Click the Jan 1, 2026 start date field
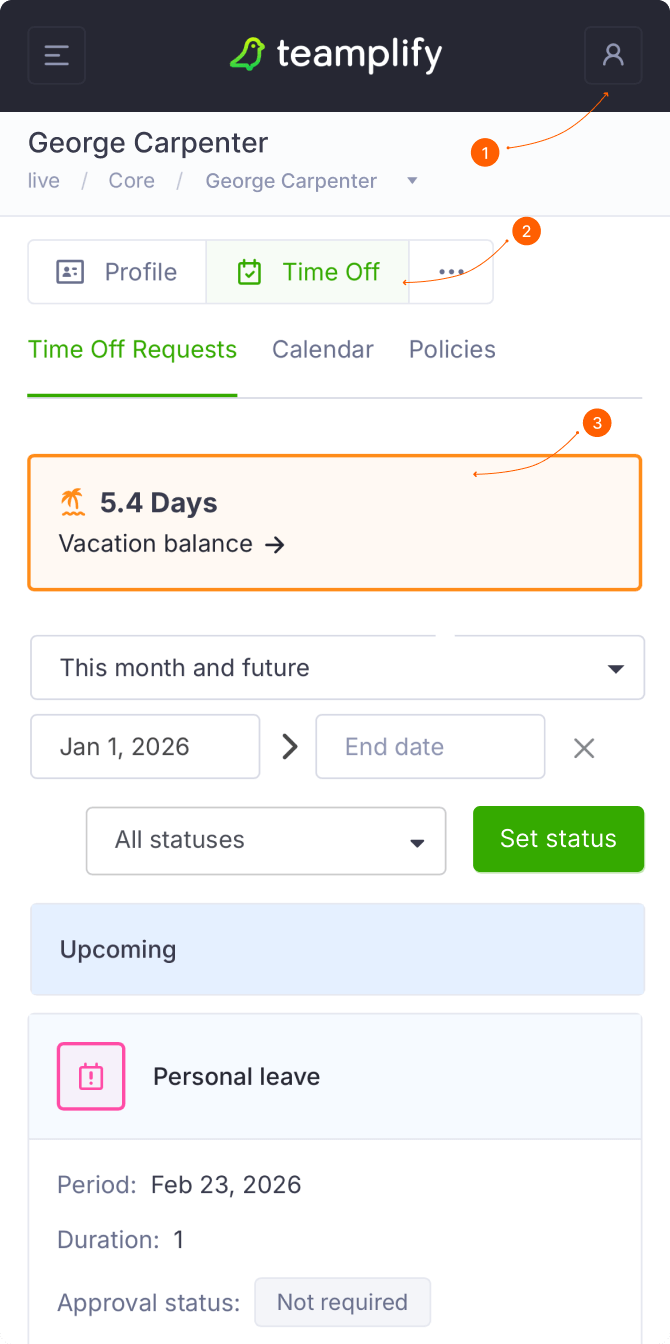The width and height of the screenshot is (670, 1344). (x=145, y=747)
